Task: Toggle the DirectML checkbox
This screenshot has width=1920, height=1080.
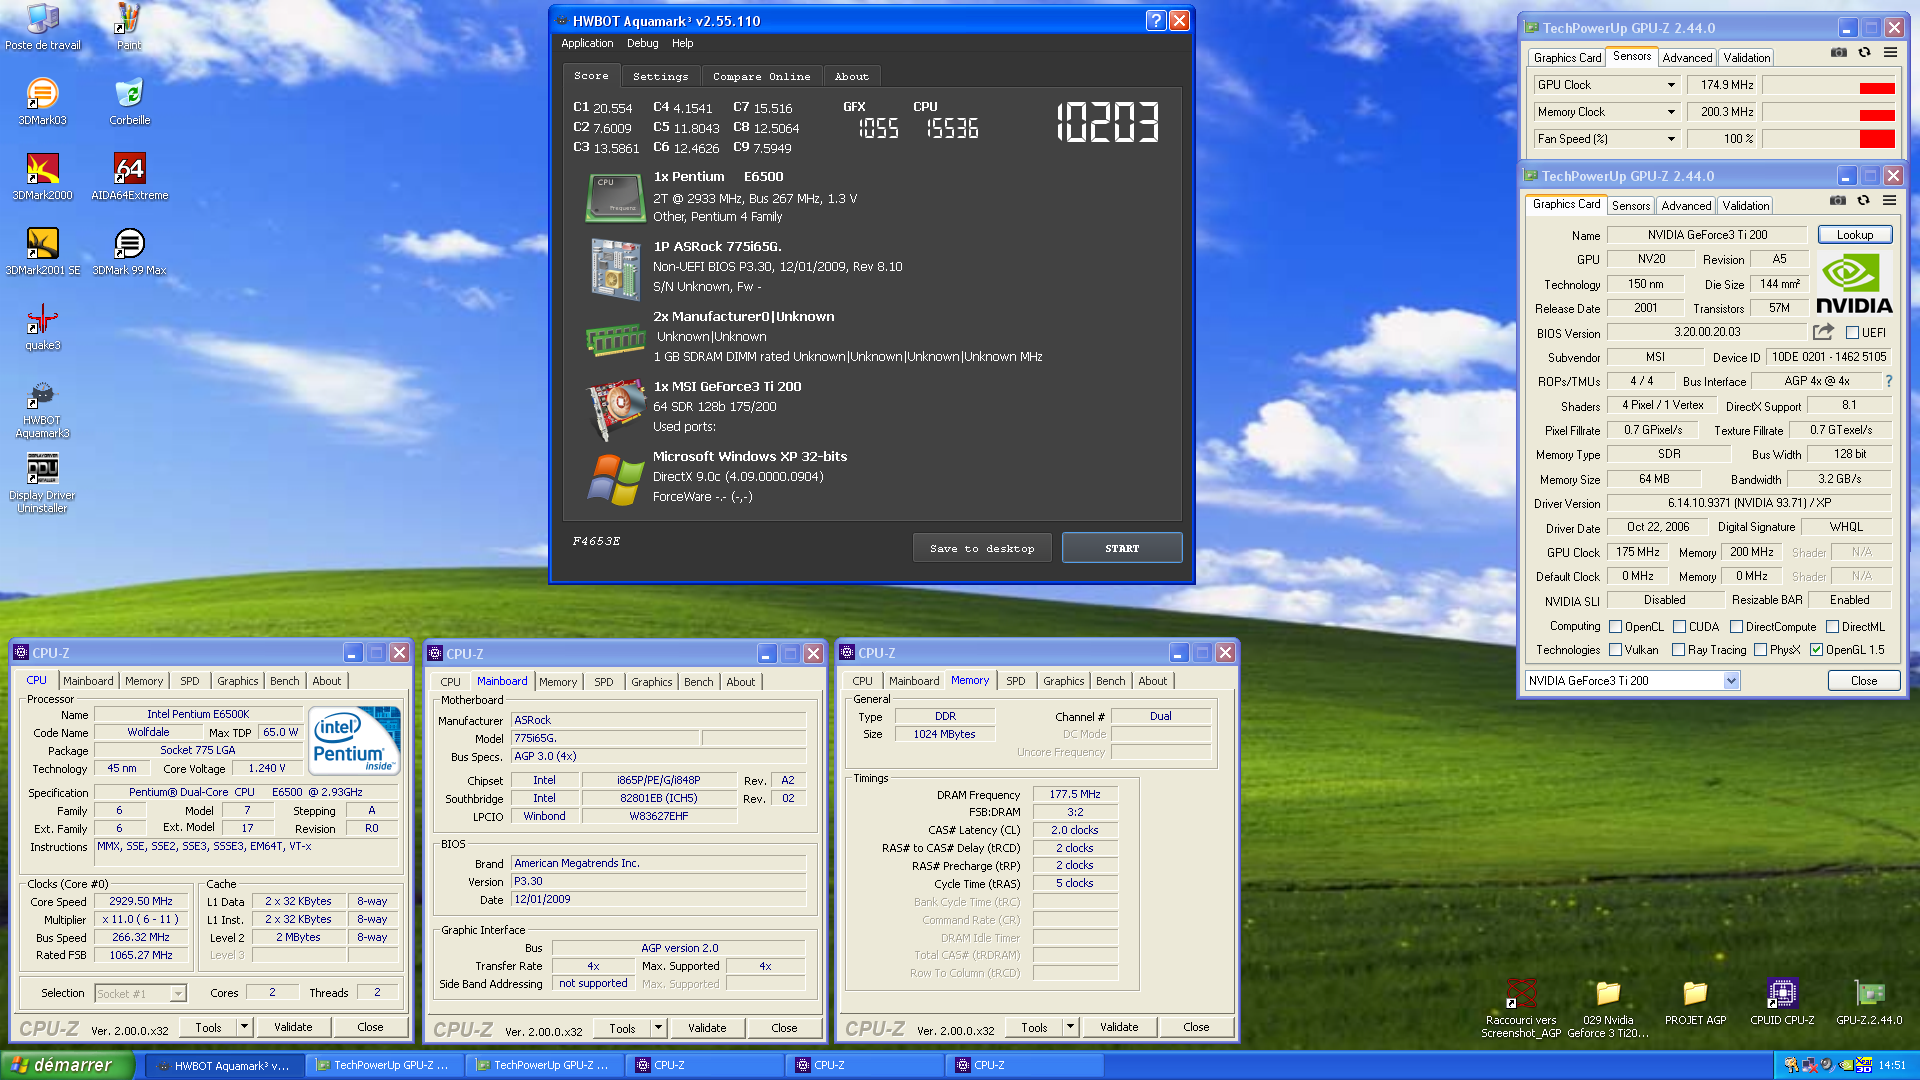Action: click(1832, 627)
